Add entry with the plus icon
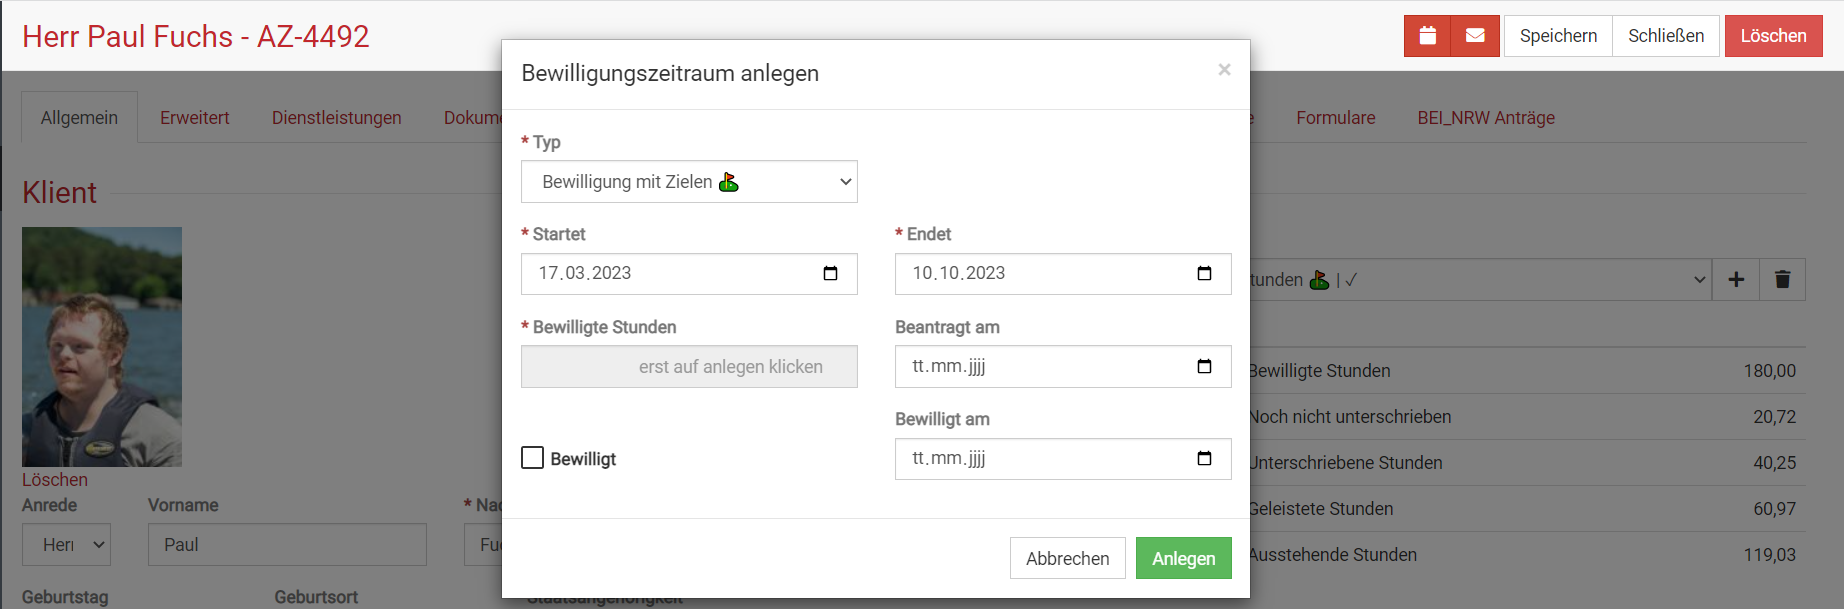Image resolution: width=1844 pixels, height=609 pixels. [x=1736, y=280]
